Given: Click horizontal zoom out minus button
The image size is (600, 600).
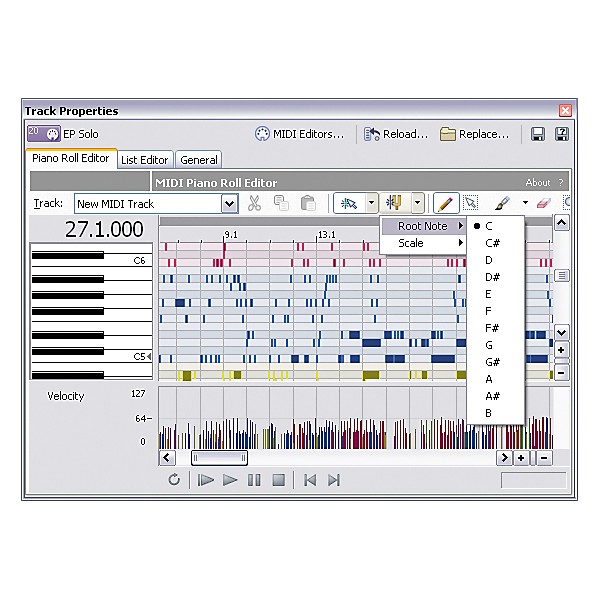Looking at the screenshot, I should tap(544, 458).
